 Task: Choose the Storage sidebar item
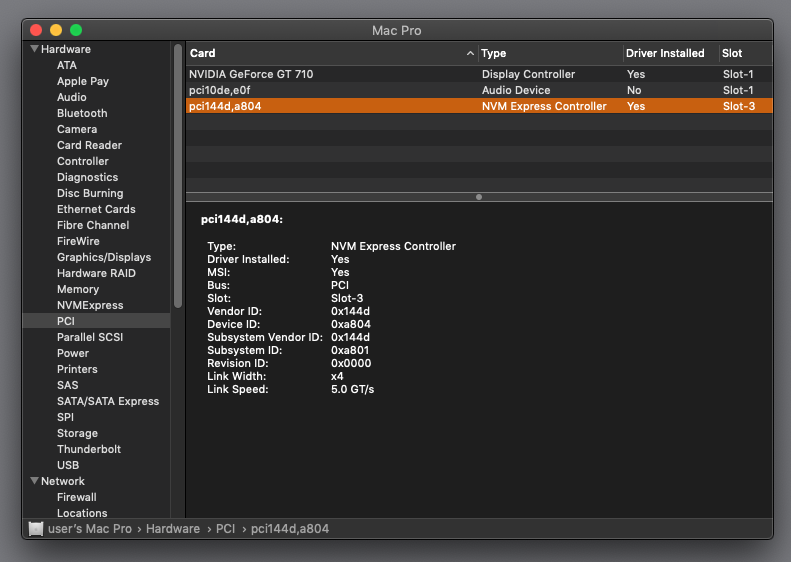pos(77,433)
